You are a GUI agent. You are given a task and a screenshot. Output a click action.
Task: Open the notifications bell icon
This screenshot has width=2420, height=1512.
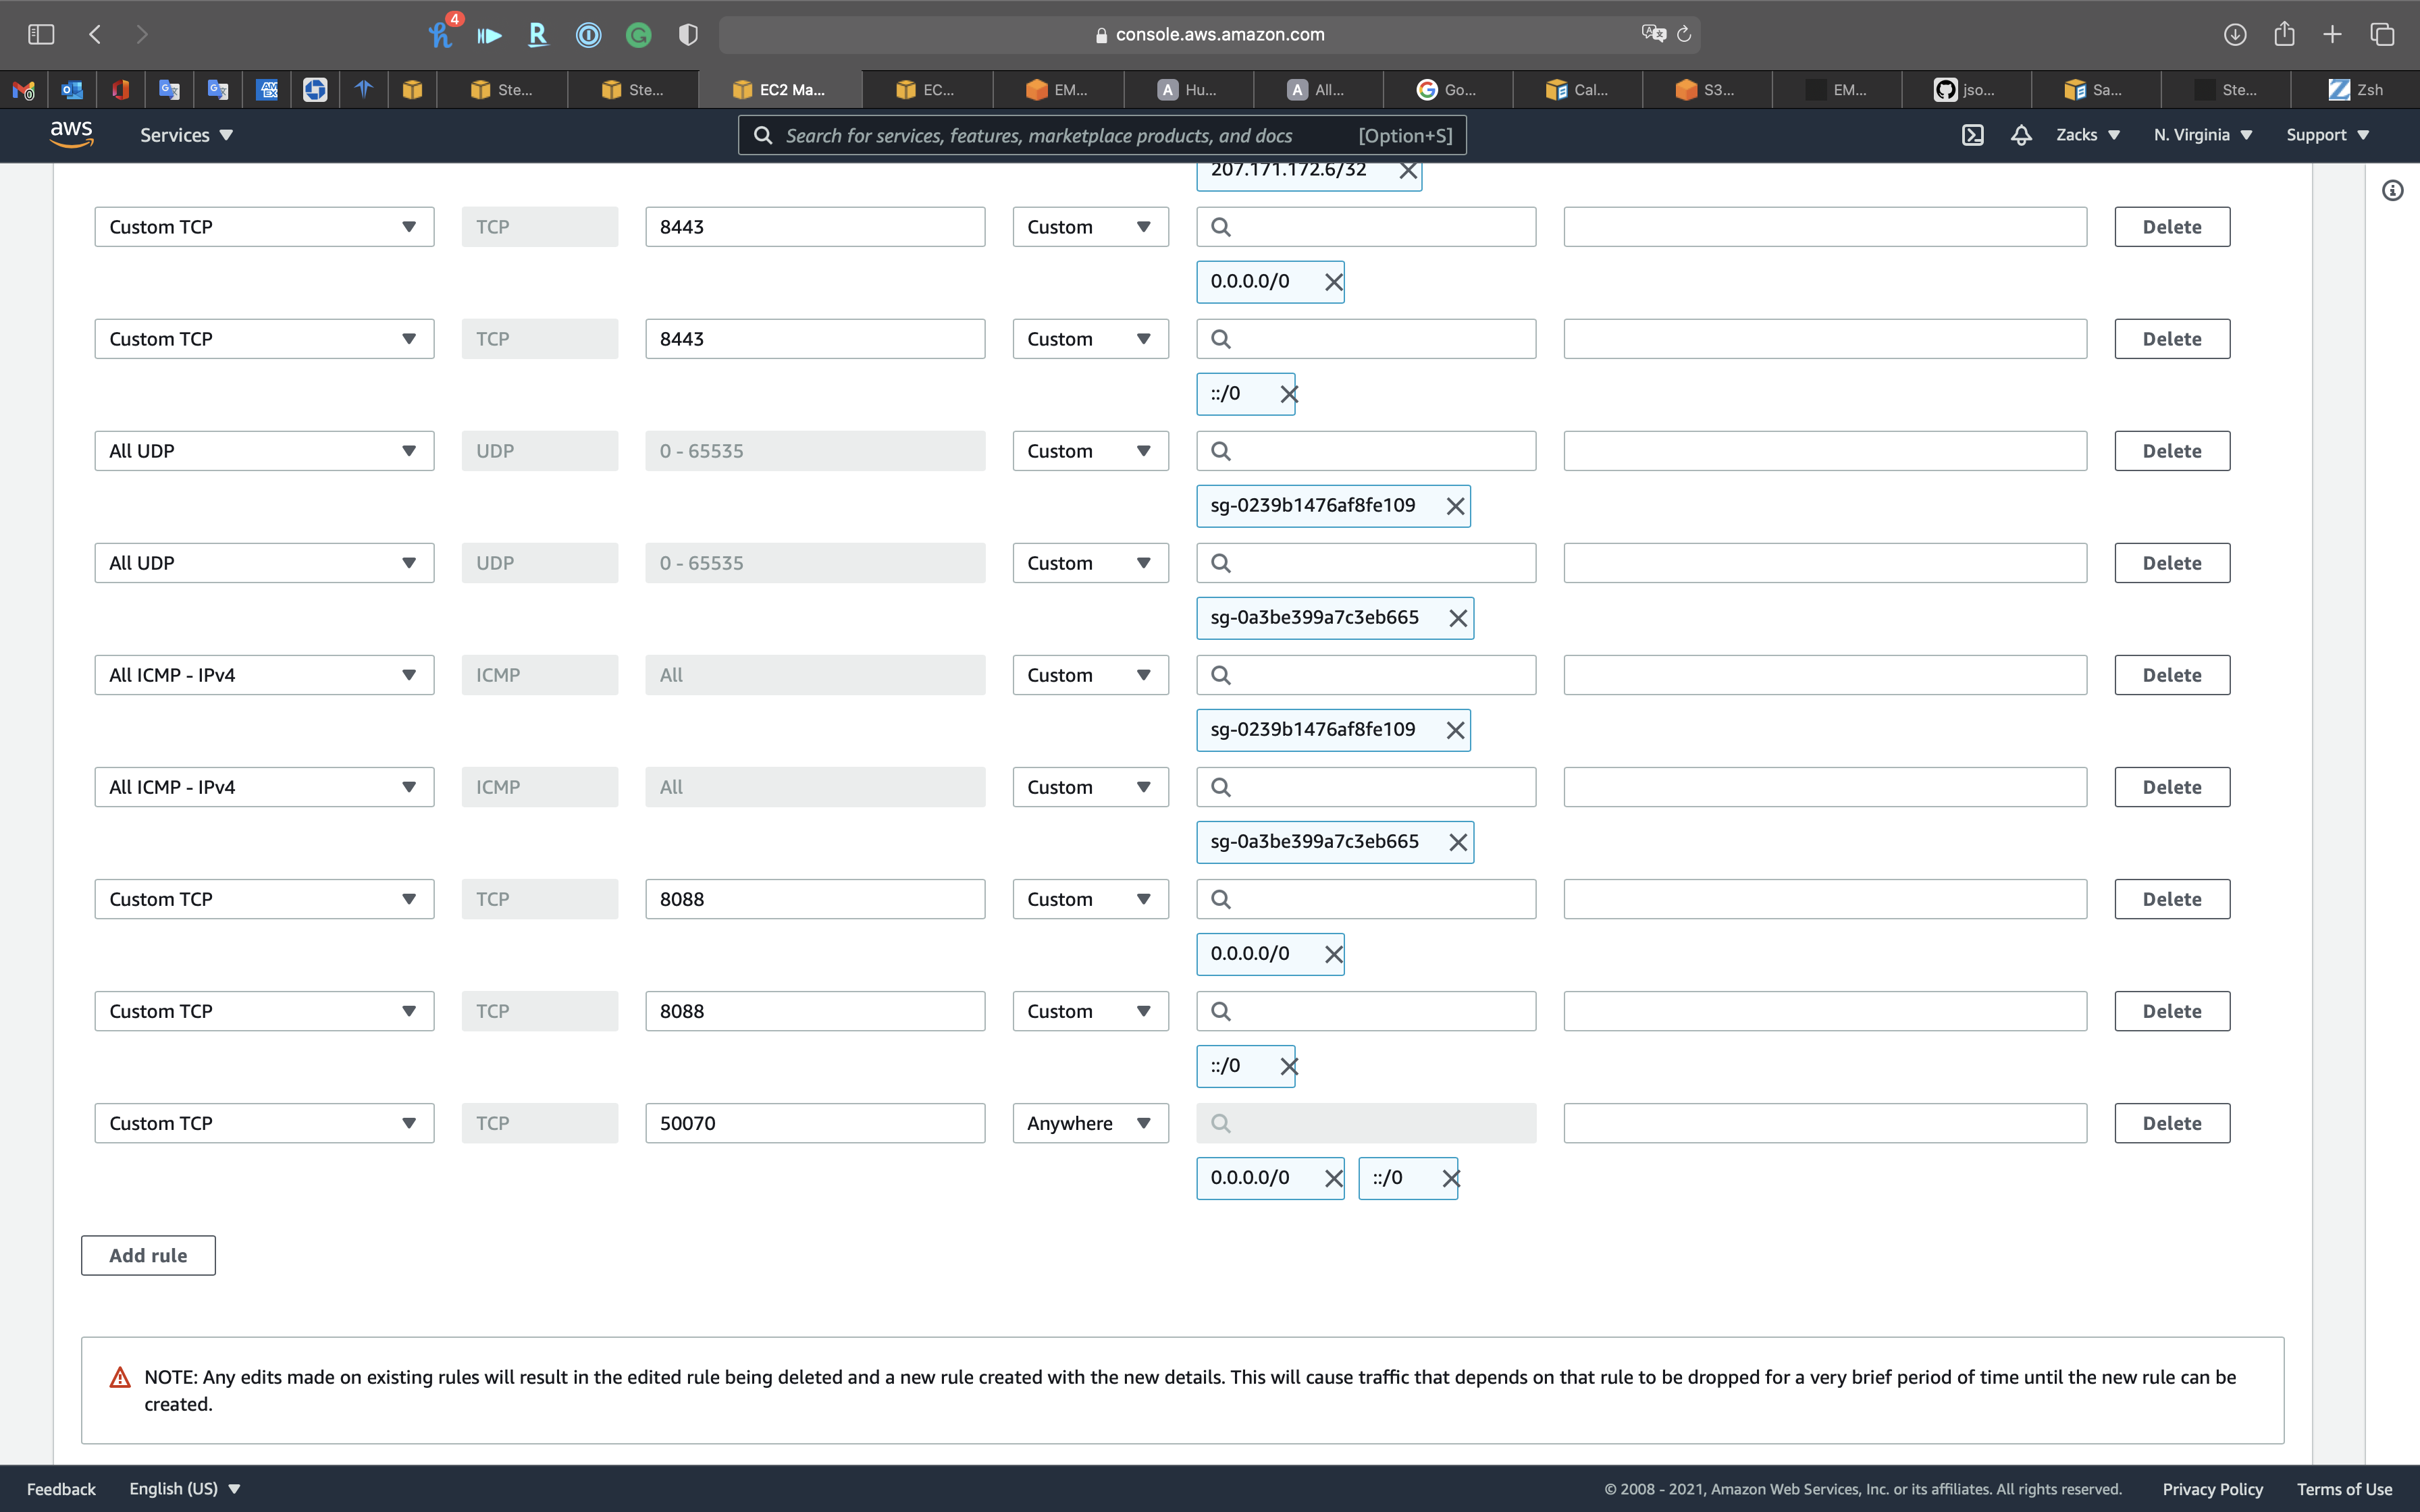coord(2021,135)
